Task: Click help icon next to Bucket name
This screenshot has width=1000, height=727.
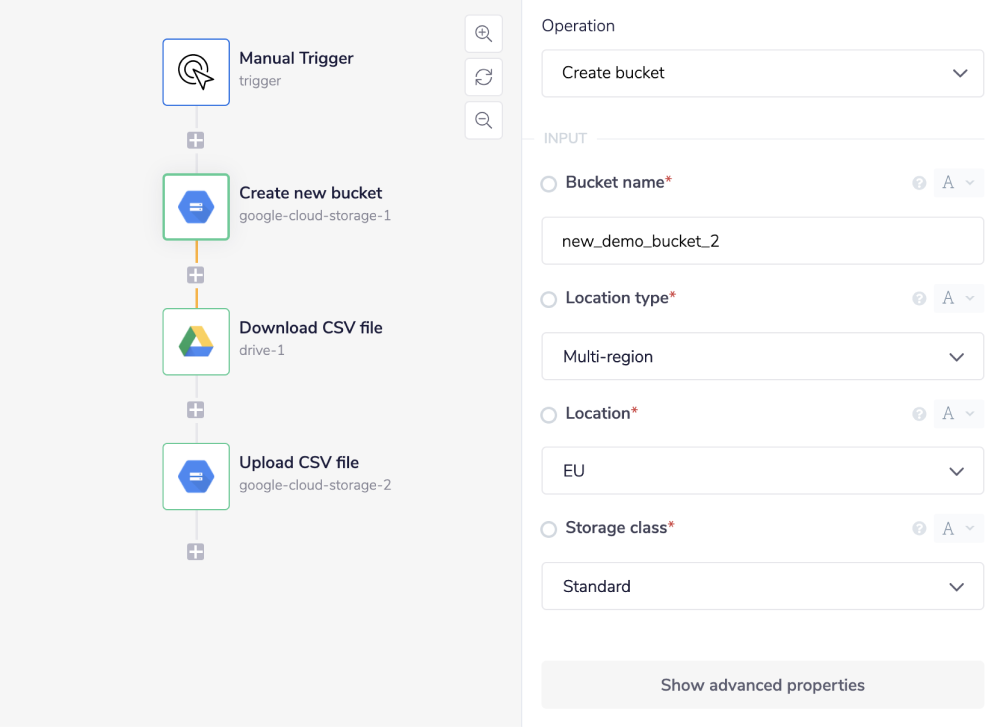Action: click(919, 183)
